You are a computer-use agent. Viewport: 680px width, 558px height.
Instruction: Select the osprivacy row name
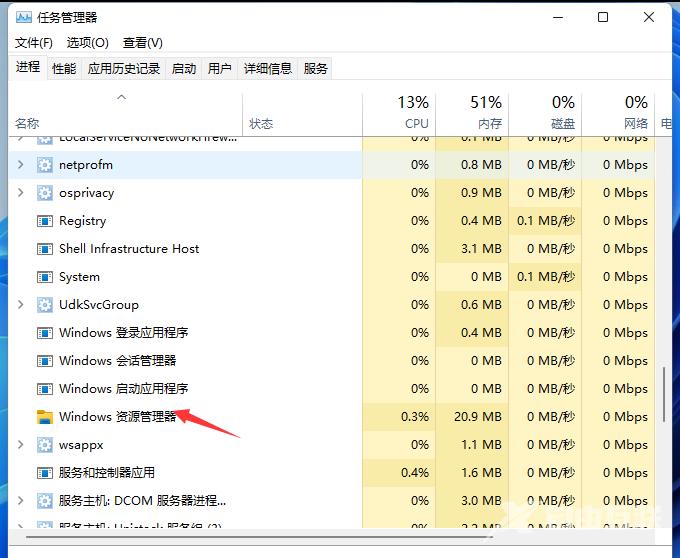(x=87, y=193)
